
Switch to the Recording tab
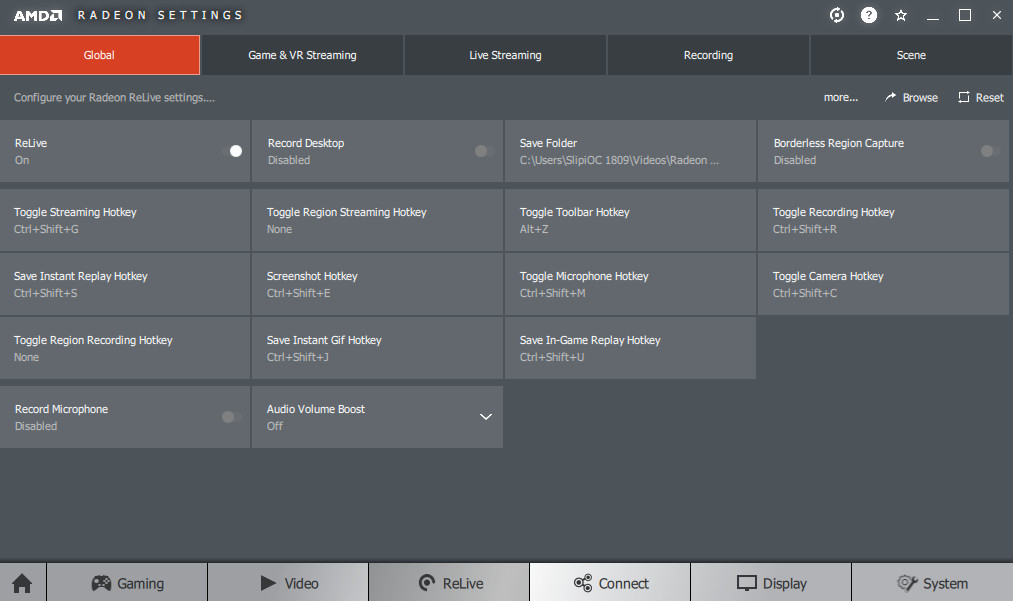(x=708, y=55)
